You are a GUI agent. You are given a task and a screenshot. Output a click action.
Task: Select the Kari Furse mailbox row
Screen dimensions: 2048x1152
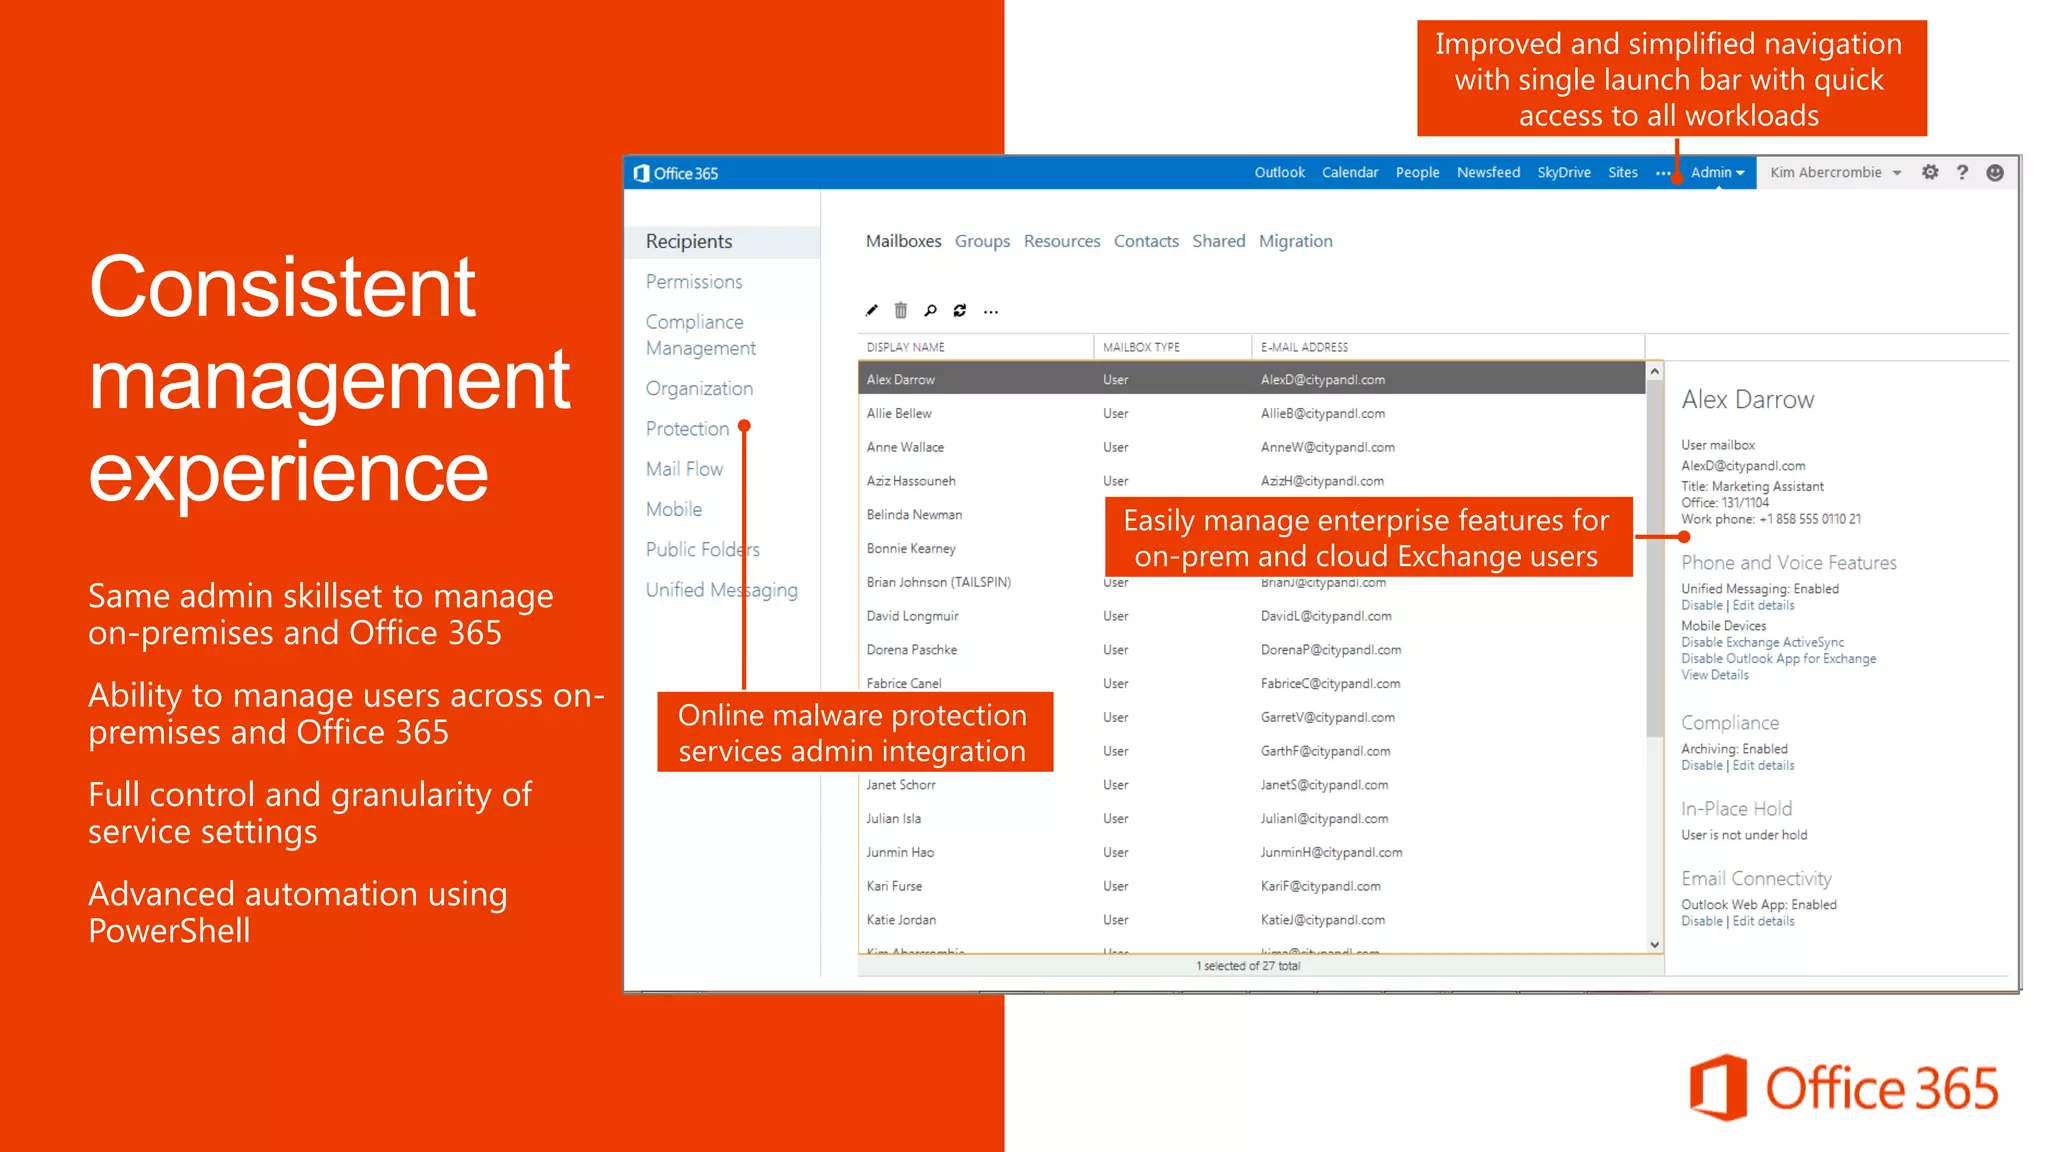point(1251,886)
